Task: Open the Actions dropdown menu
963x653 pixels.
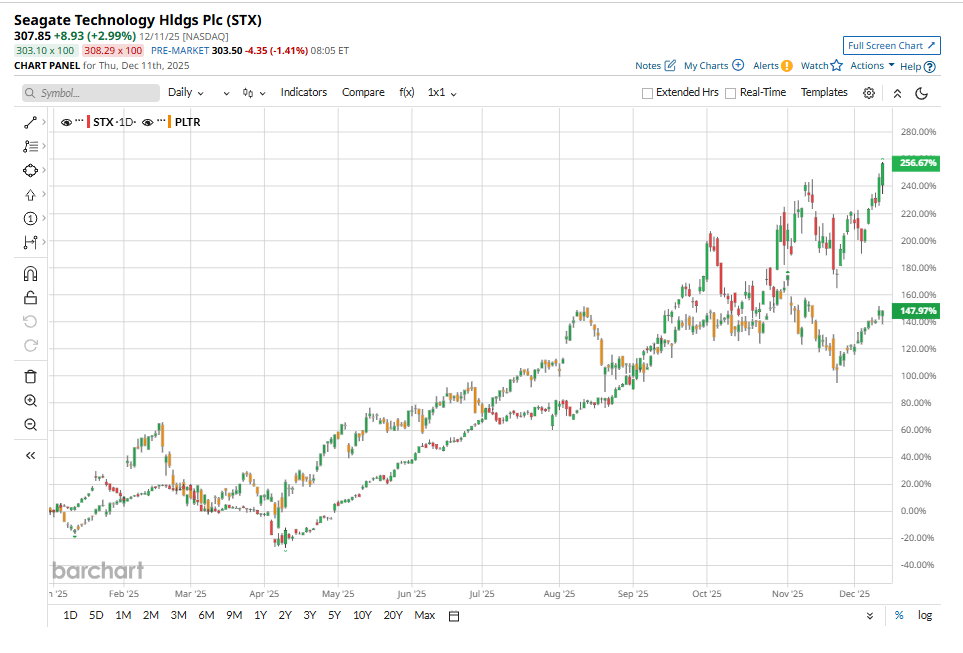Action: (872, 66)
